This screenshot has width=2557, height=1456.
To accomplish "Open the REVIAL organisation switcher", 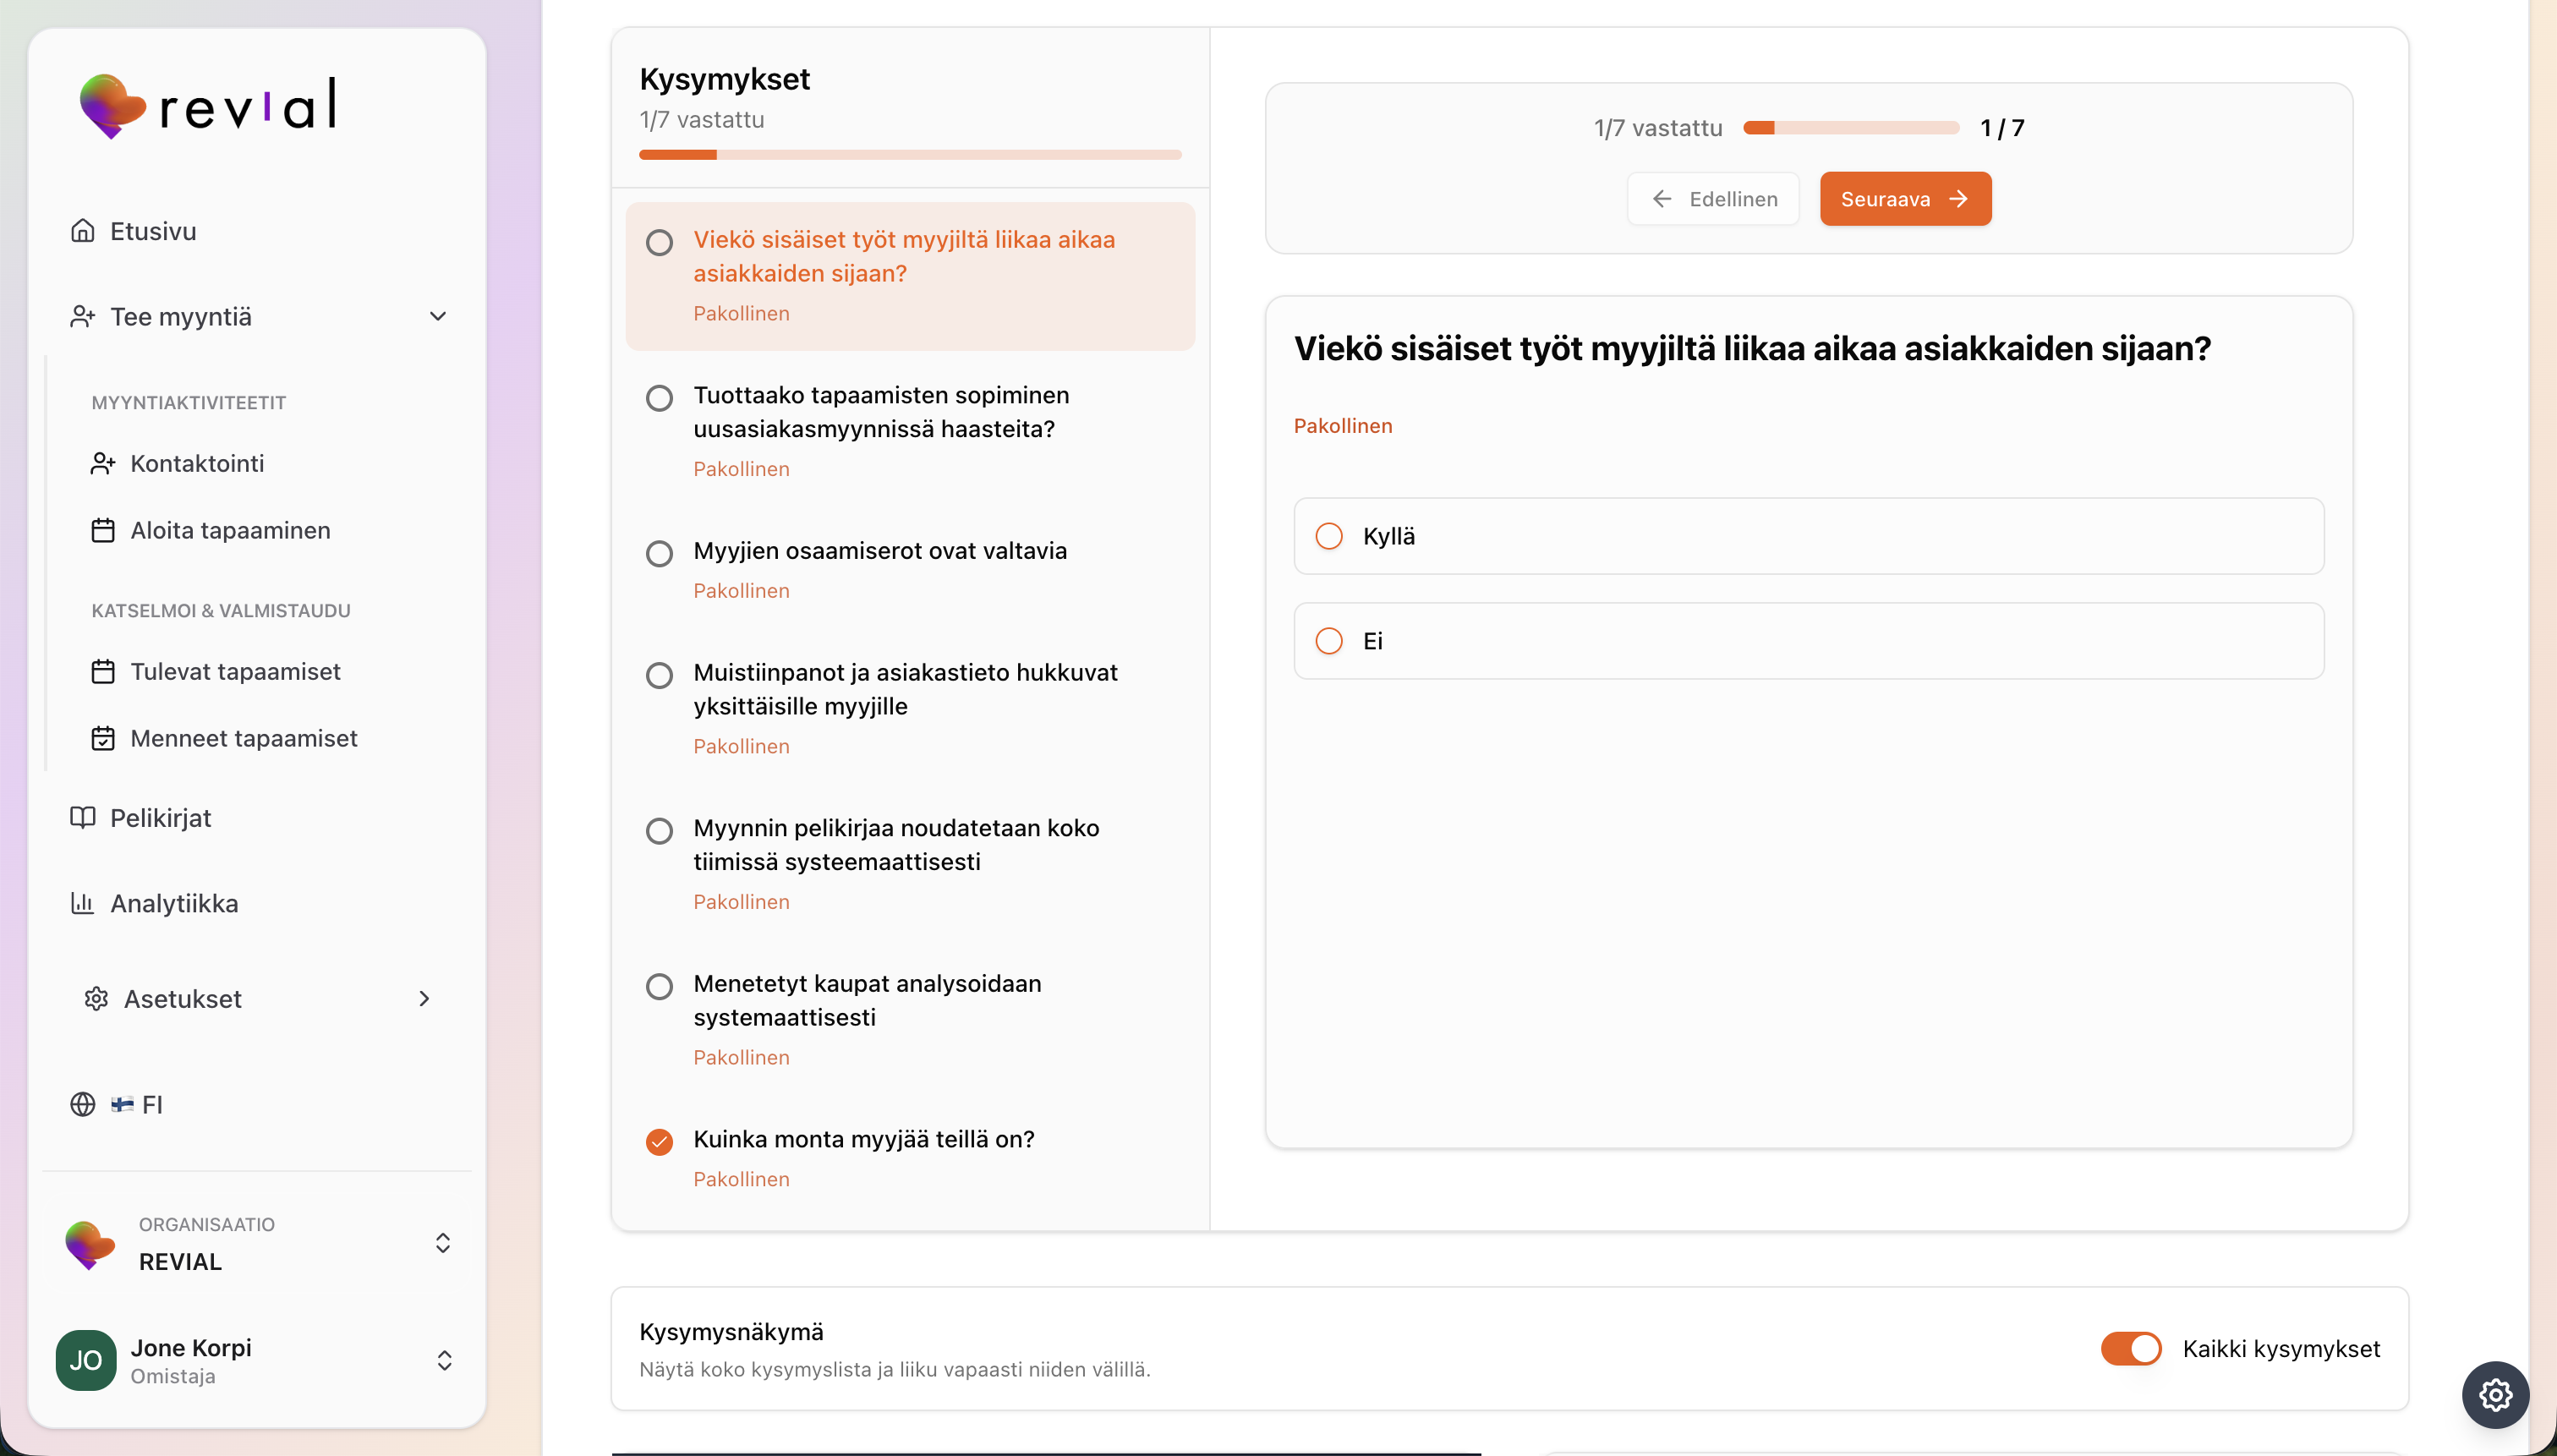I will point(443,1243).
